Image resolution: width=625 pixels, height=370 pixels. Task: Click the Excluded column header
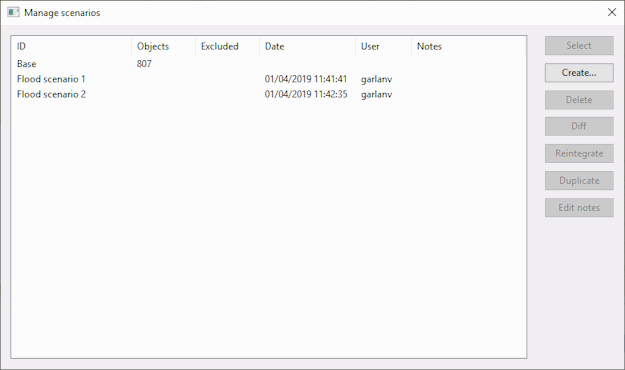227,46
